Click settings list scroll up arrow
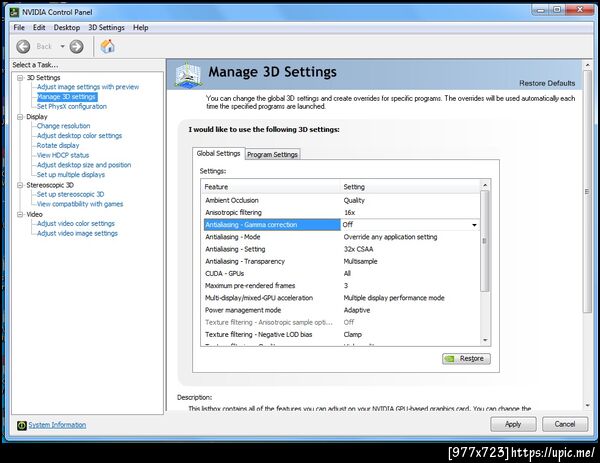Viewport: 600px width, 463px height. (x=485, y=186)
